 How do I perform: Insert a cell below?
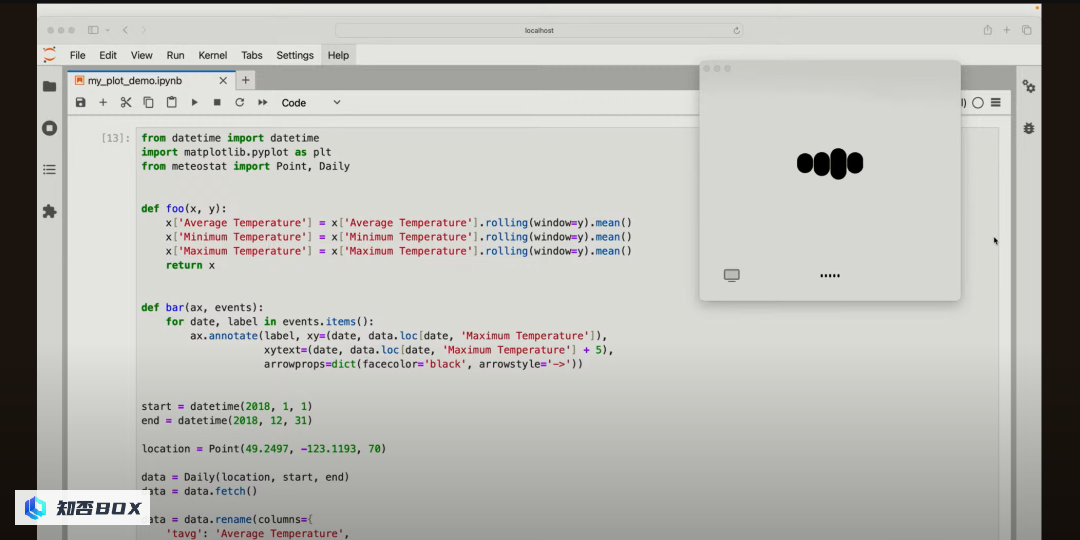click(x=103, y=103)
